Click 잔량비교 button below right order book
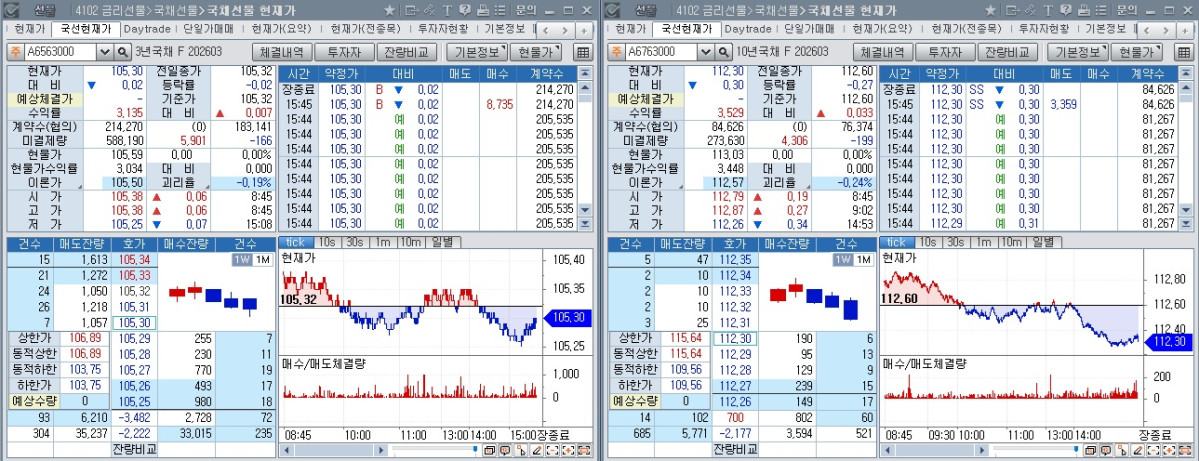Viewport: 1199px width, 461px height. click(735, 449)
